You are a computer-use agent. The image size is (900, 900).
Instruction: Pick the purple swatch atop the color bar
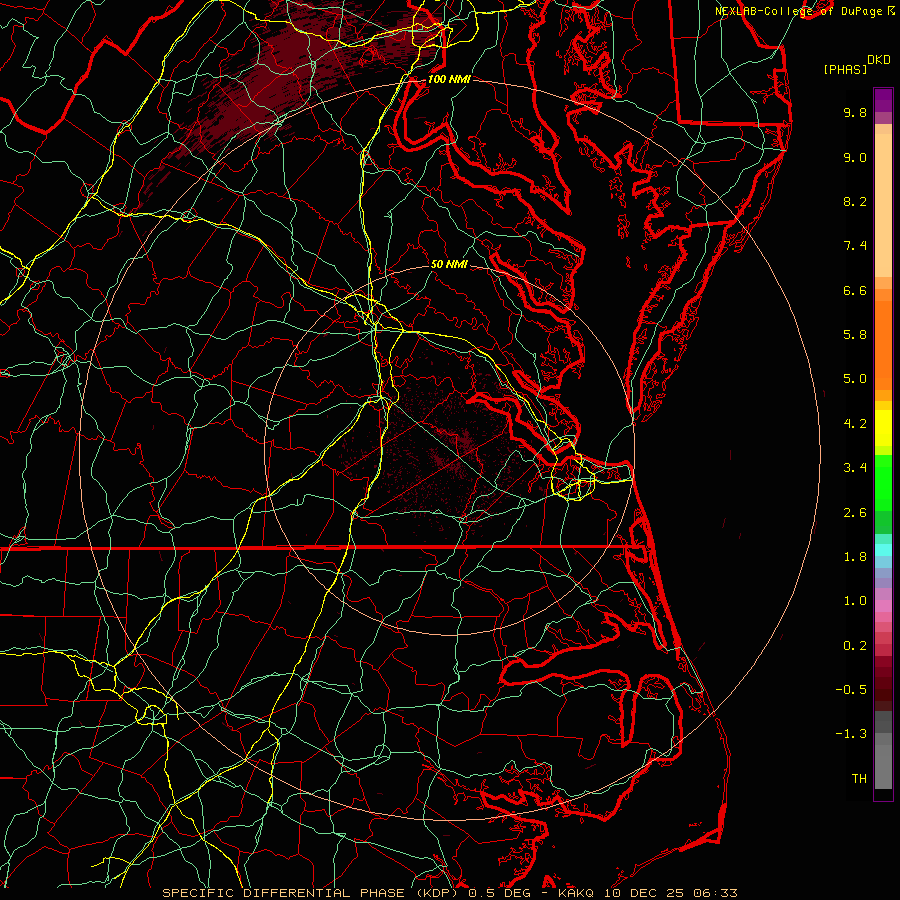coord(883,100)
